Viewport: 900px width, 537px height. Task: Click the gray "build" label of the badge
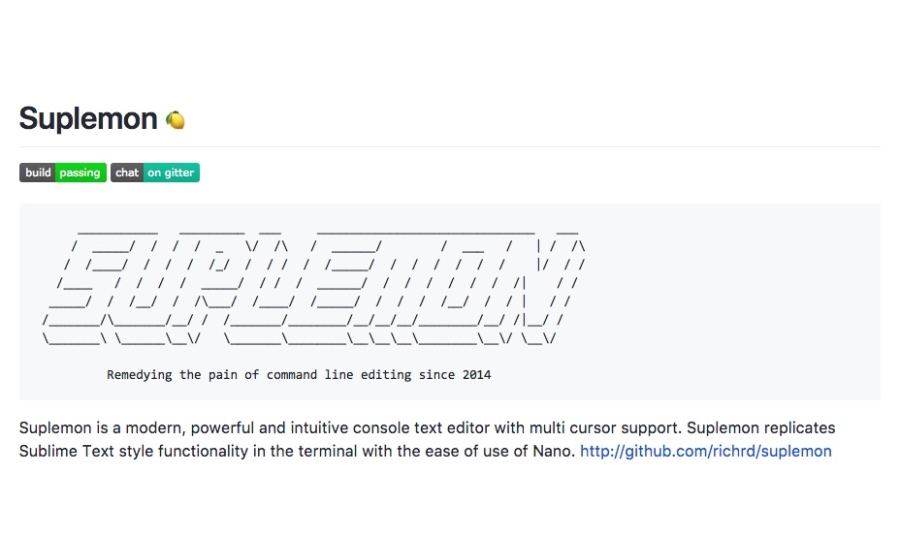pos(38,173)
